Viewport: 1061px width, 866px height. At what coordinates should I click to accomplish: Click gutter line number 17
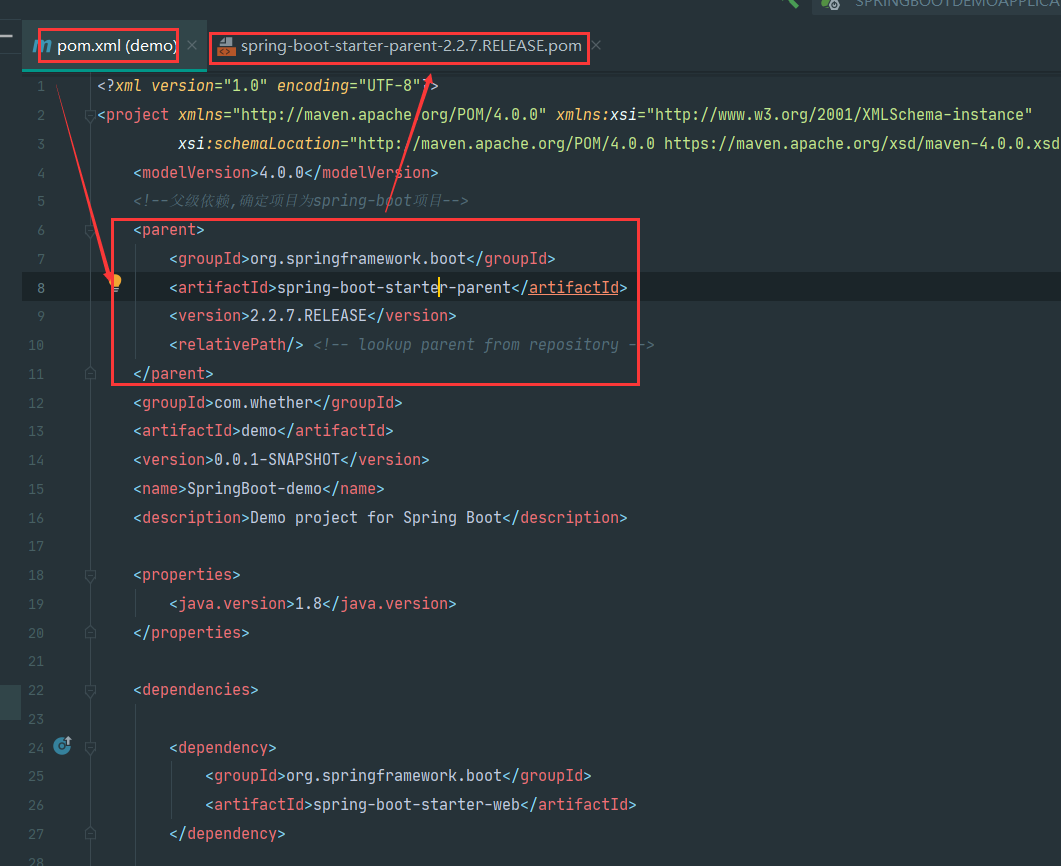(36, 546)
